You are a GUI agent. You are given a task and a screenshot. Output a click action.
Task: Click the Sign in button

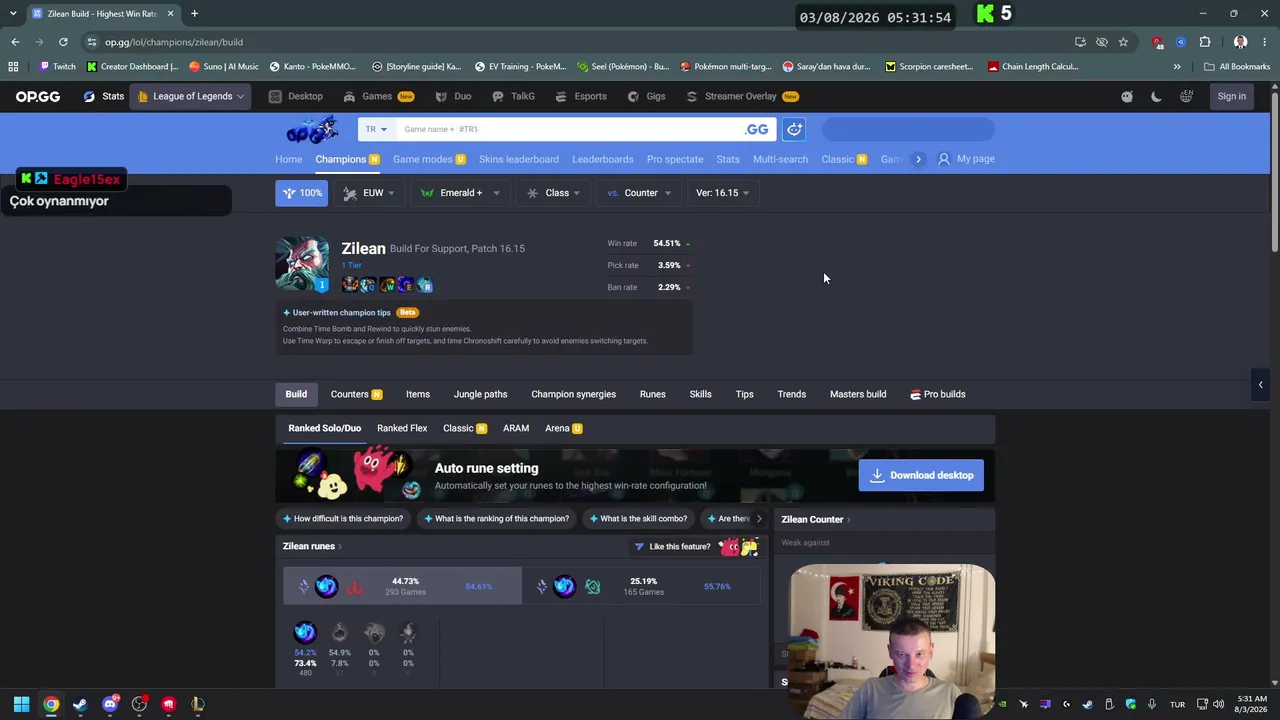(x=1232, y=96)
